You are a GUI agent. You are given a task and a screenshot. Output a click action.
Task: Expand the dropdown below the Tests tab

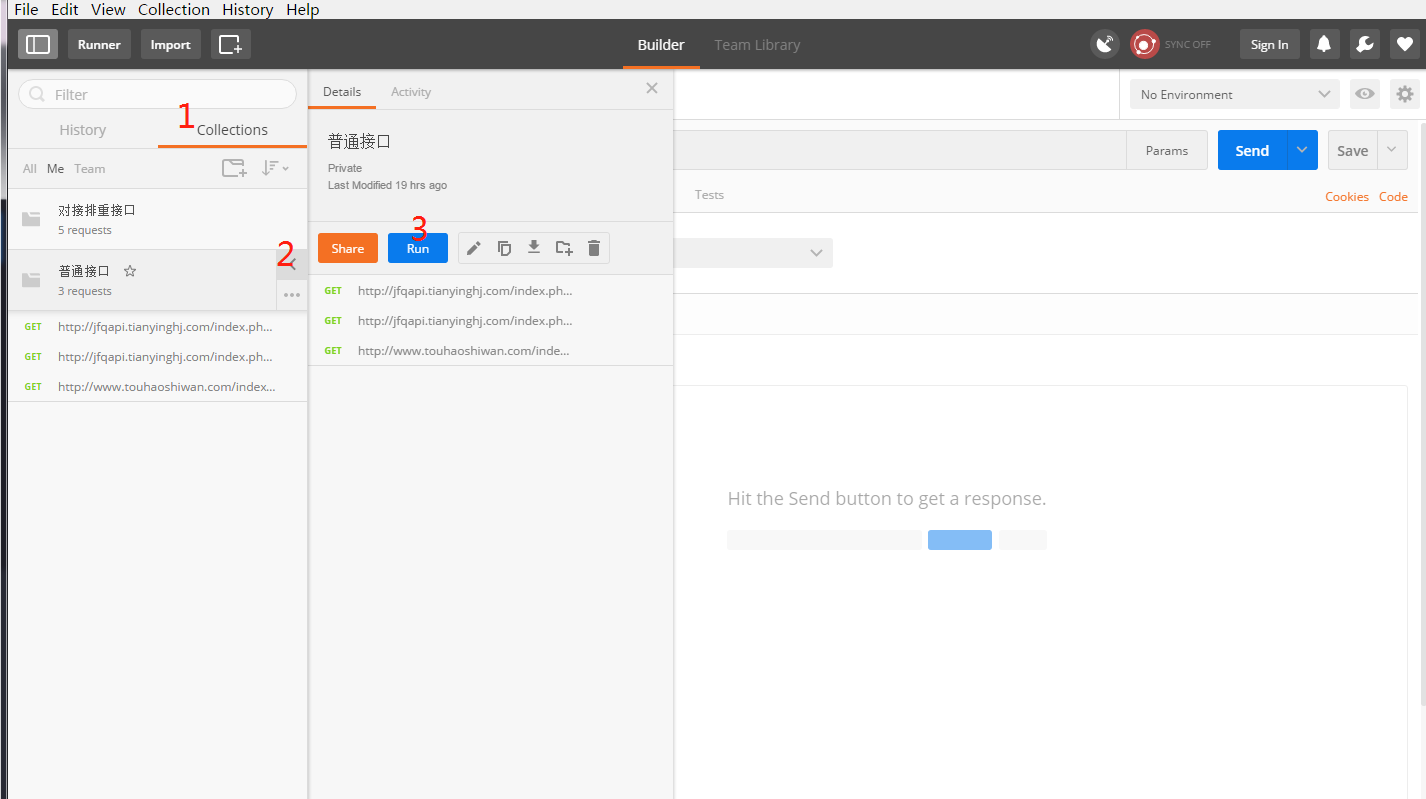(816, 253)
